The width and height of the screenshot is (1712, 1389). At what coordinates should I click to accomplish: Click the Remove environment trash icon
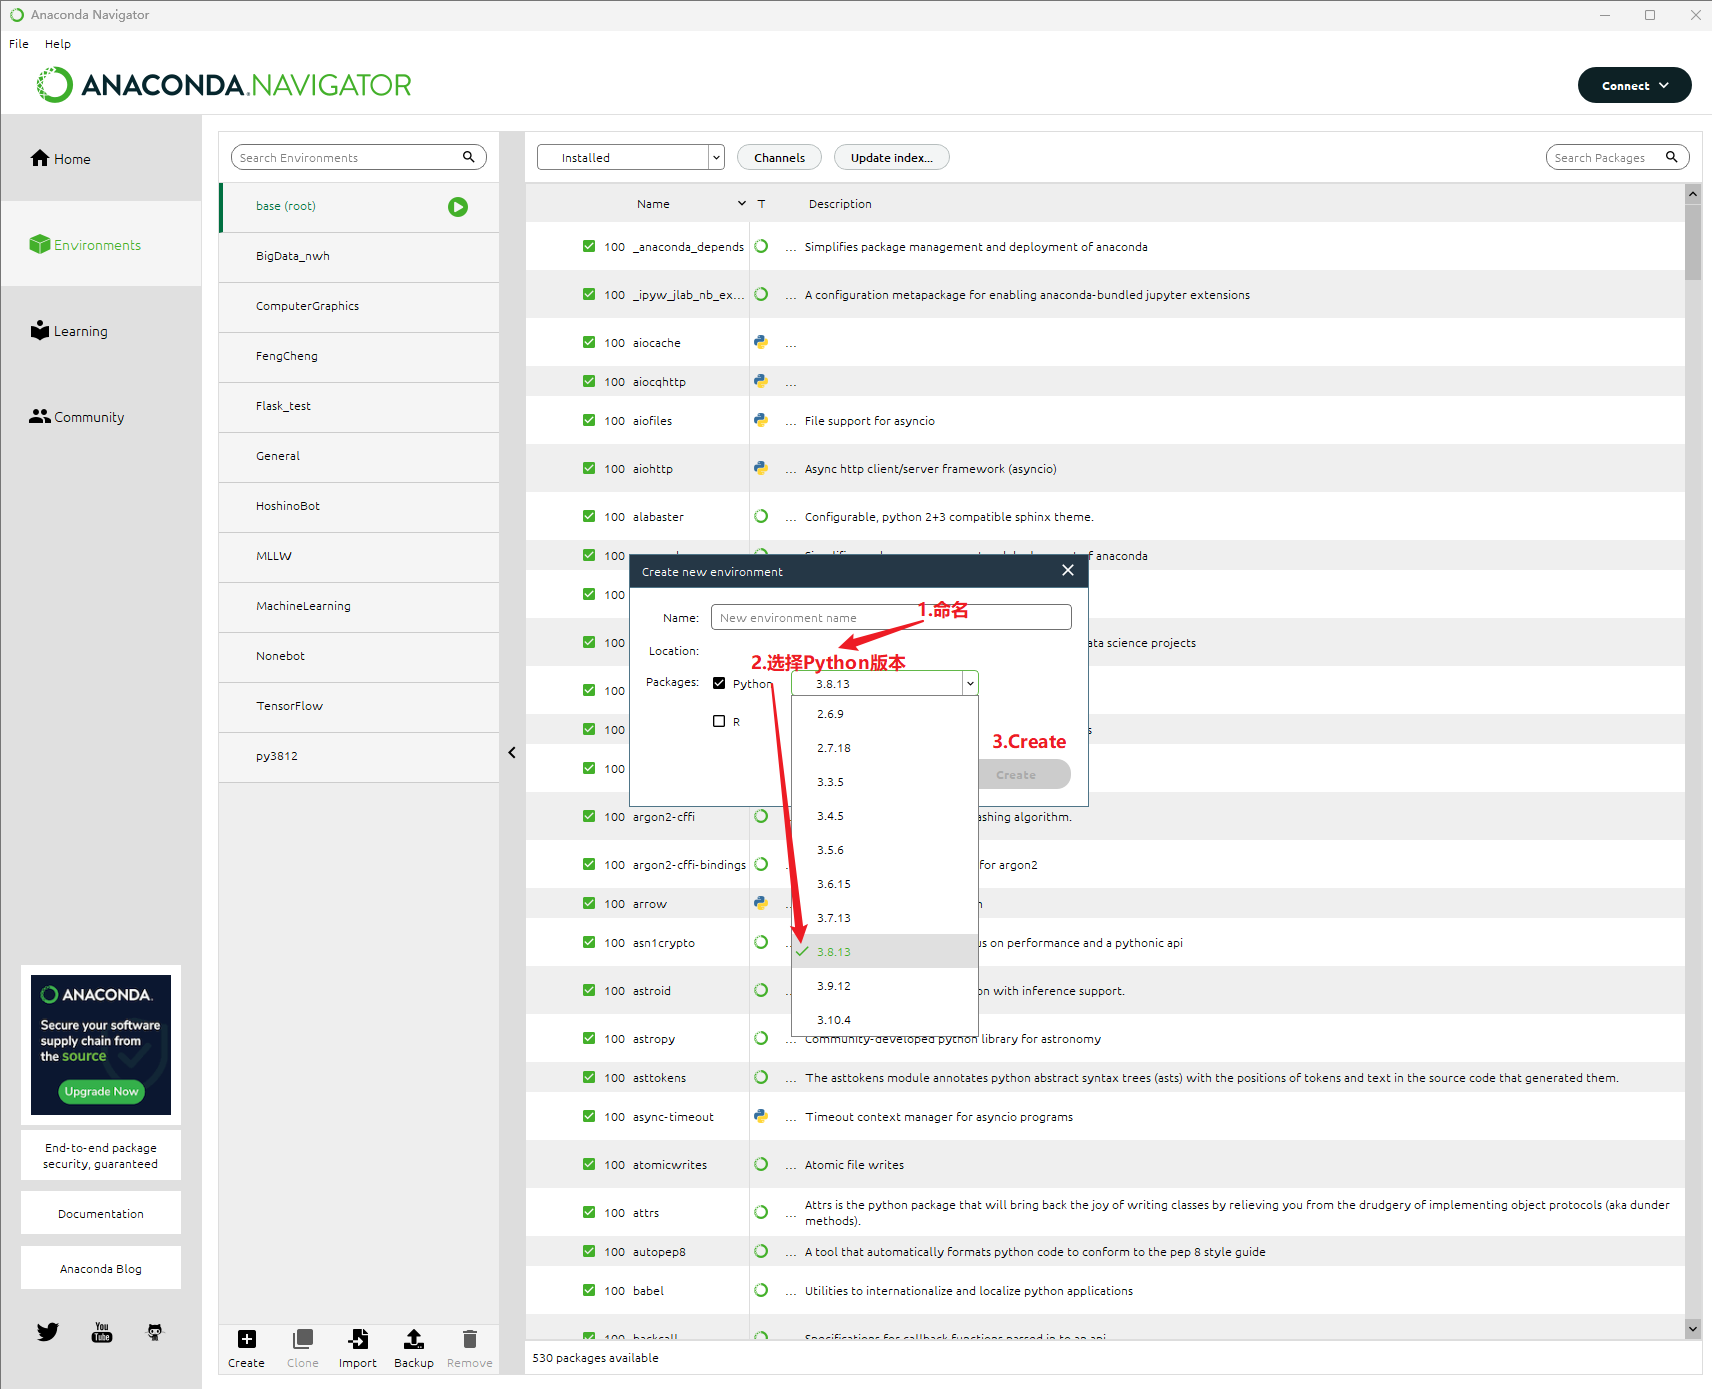coord(470,1339)
